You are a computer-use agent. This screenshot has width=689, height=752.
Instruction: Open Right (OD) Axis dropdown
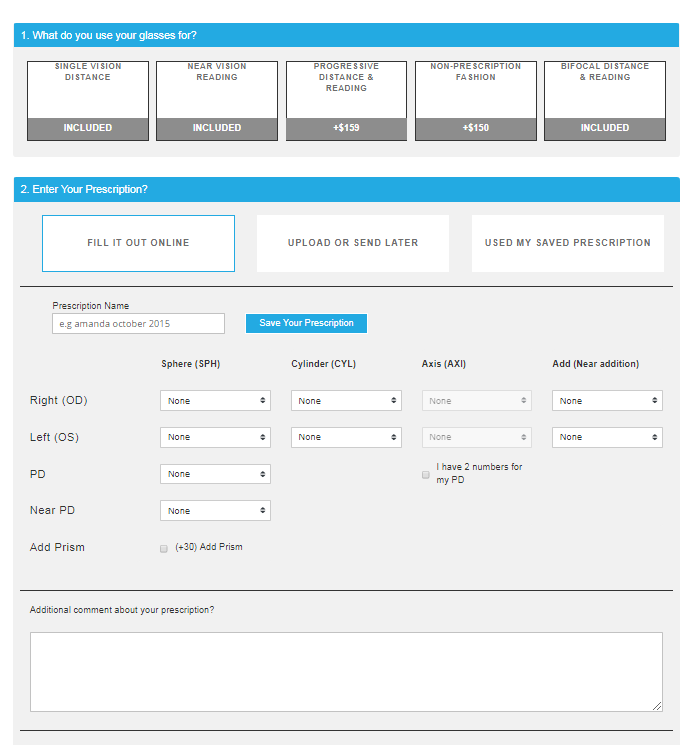[x=477, y=400]
